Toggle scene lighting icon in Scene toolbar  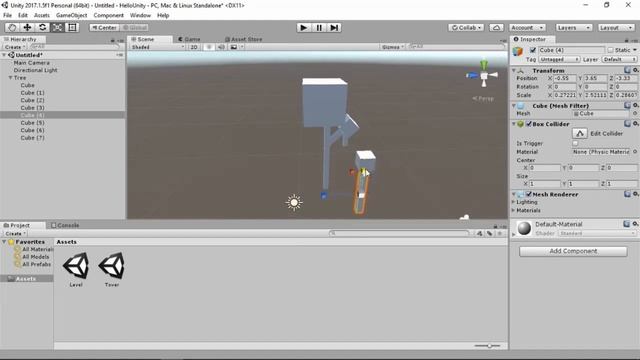pyautogui.click(x=209, y=47)
